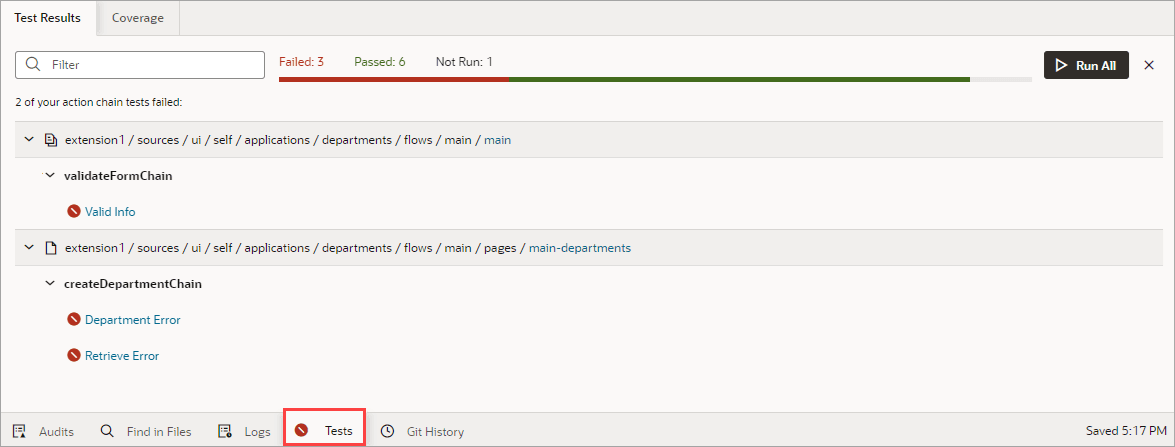Image resolution: width=1175 pixels, height=447 pixels.
Task: Click the page file icon before main-departments path
Action: [x=51, y=248]
